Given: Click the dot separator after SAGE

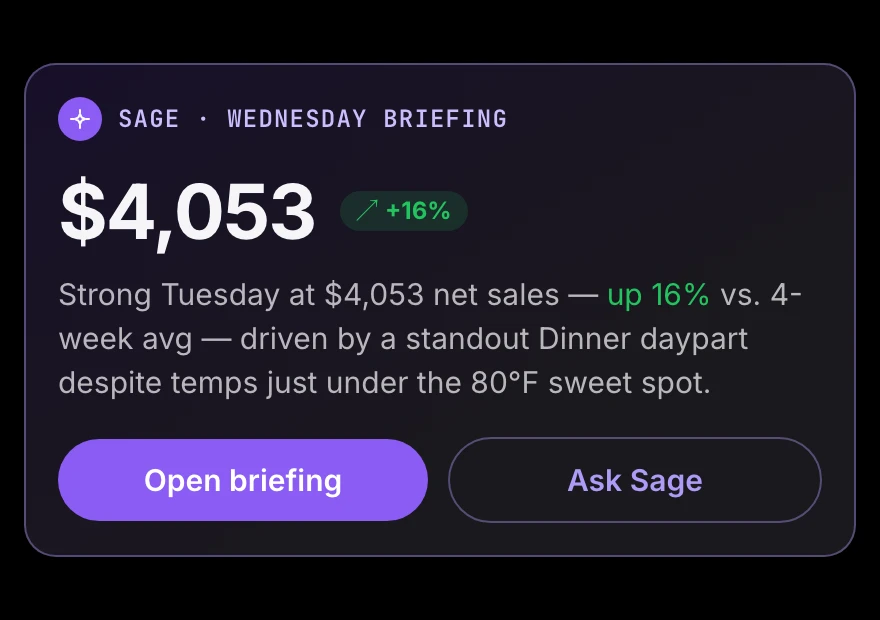Looking at the screenshot, I should click(203, 119).
